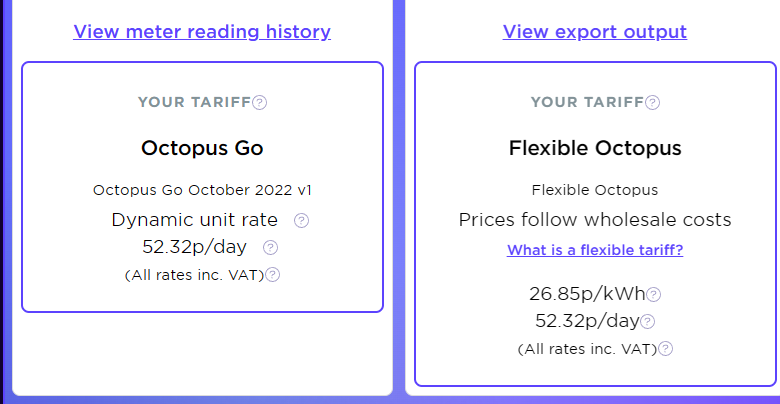This screenshot has height=404, width=780.
Task: Follow What is a flexible tariff? link
Action: [595, 249]
